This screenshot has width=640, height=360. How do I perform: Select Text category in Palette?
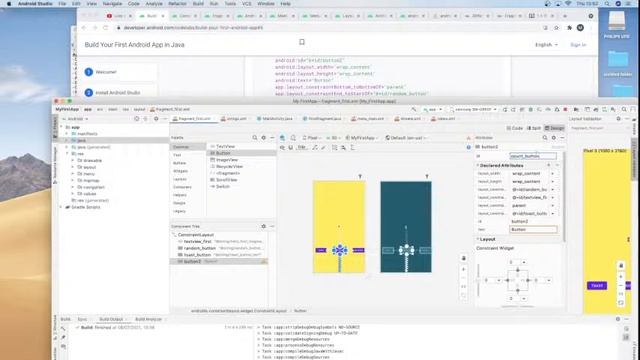pyautogui.click(x=177, y=155)
